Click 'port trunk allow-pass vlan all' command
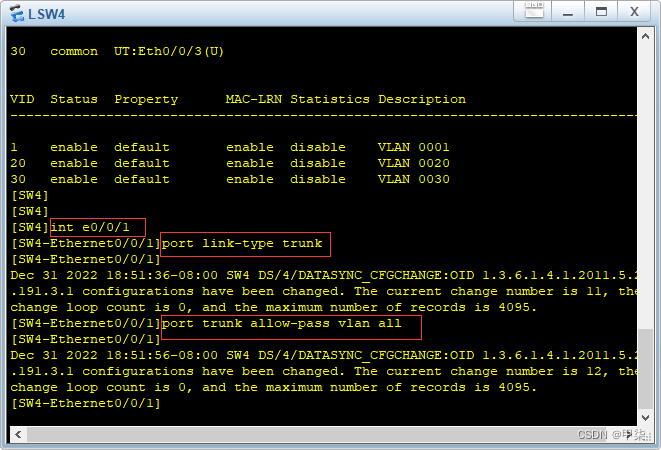Image resolution: width=661 pixels, height=450 pixels. tap(282, 323)
